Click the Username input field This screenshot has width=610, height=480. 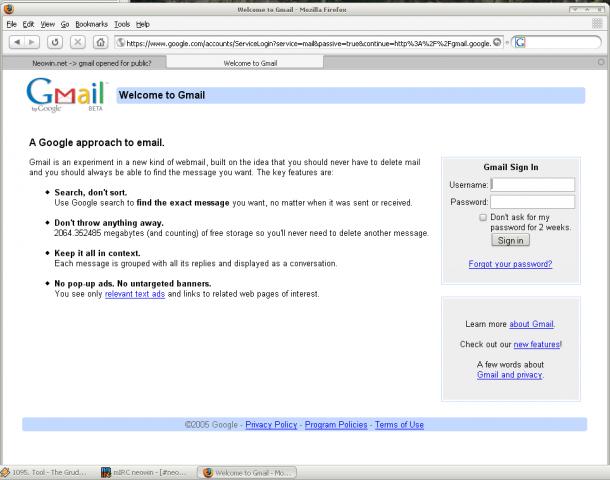(533, 185)
